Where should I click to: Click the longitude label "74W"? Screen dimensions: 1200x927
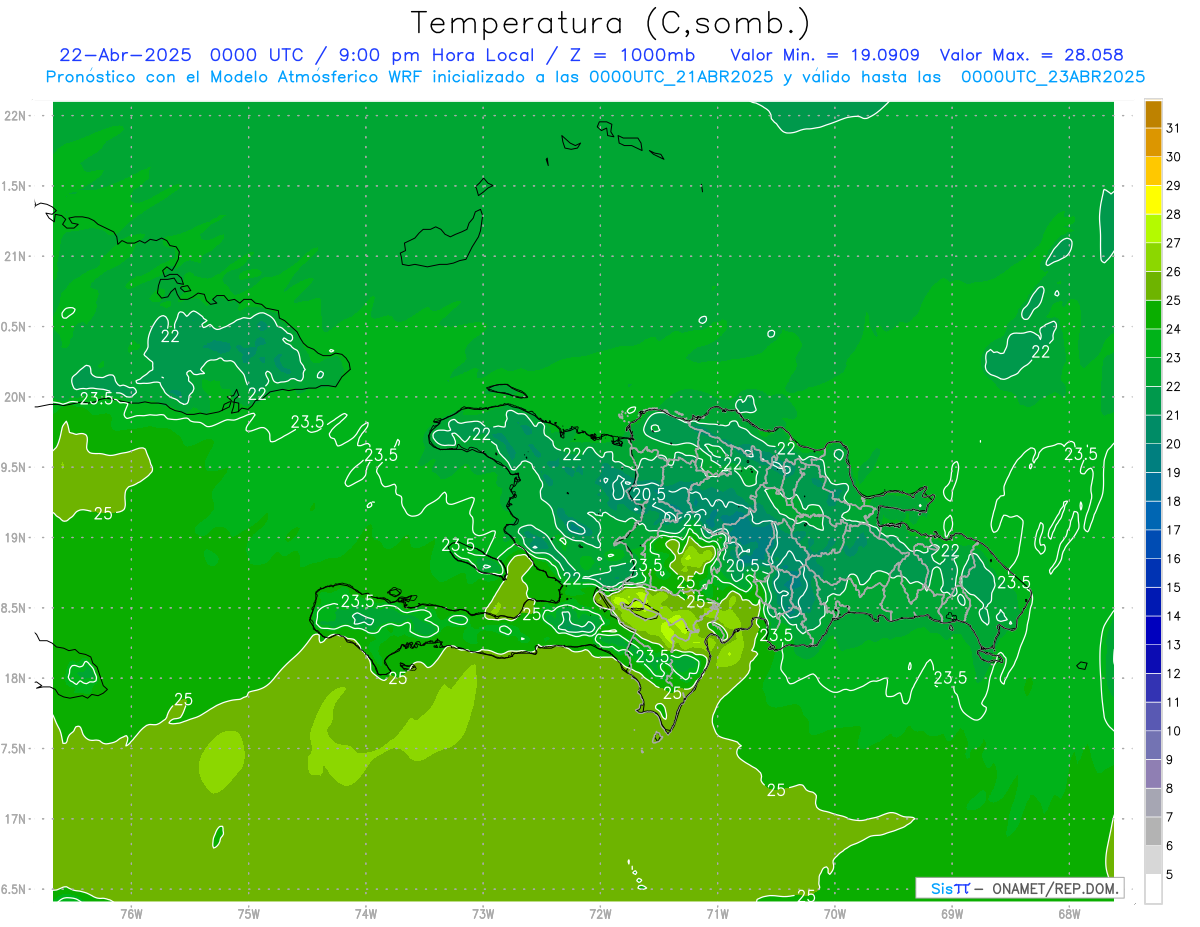(366, 914)
